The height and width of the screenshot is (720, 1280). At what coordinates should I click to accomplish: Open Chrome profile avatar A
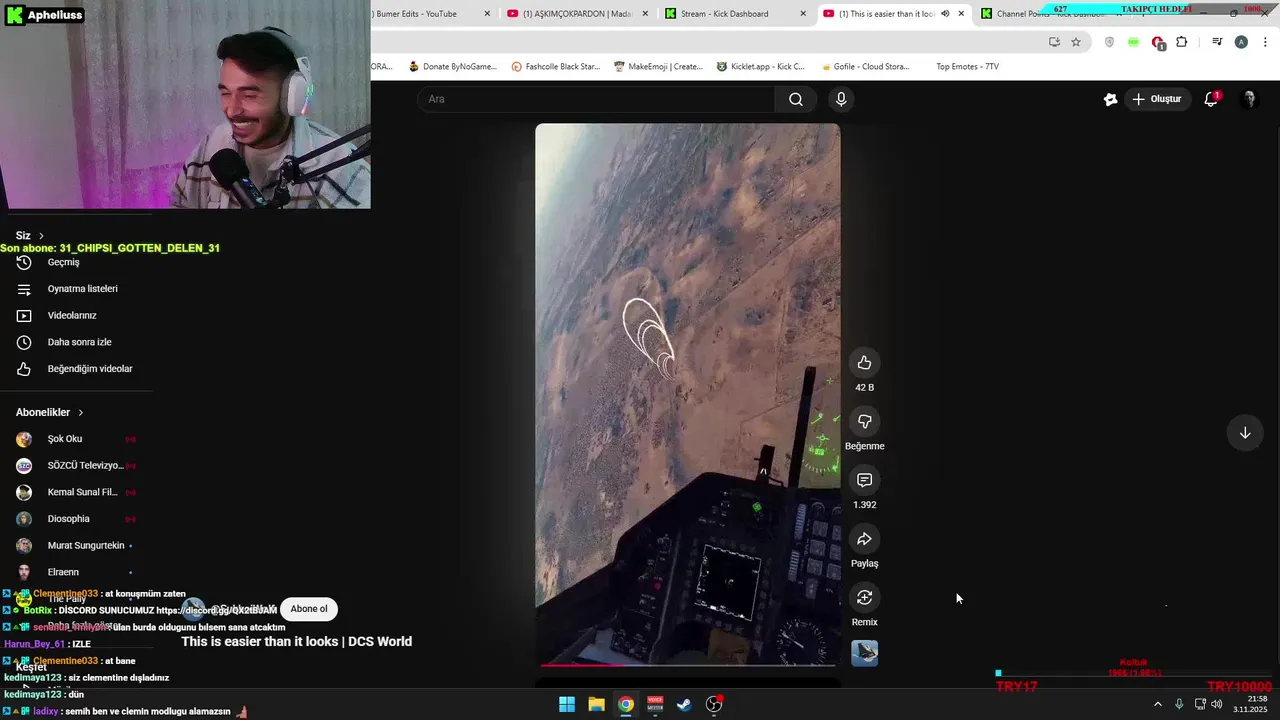(x=1241, y=42)
